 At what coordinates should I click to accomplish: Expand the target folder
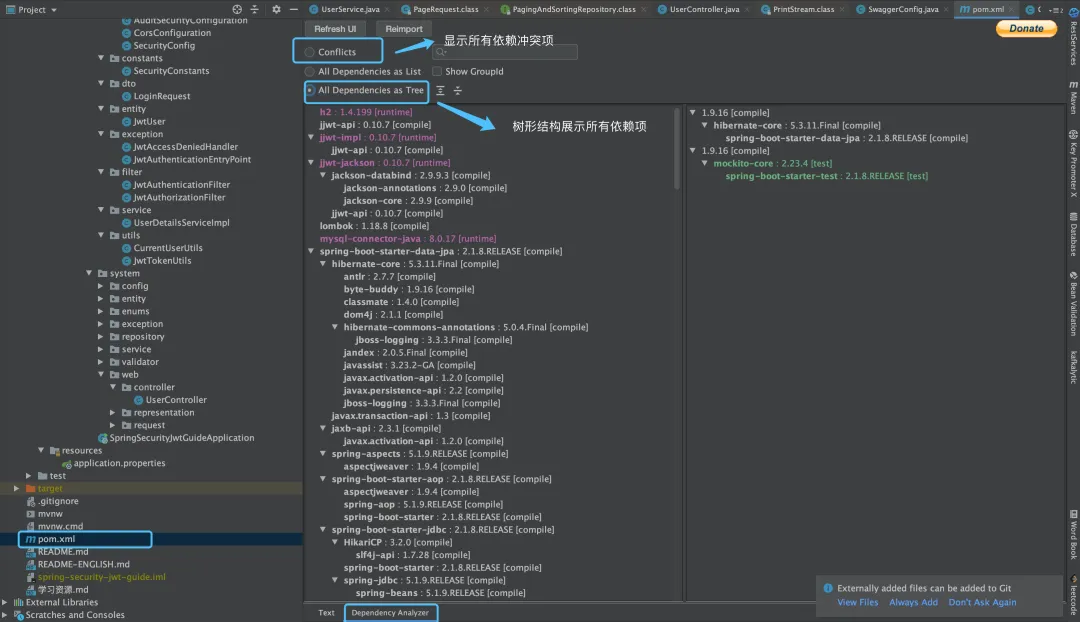tap(17, 488)
